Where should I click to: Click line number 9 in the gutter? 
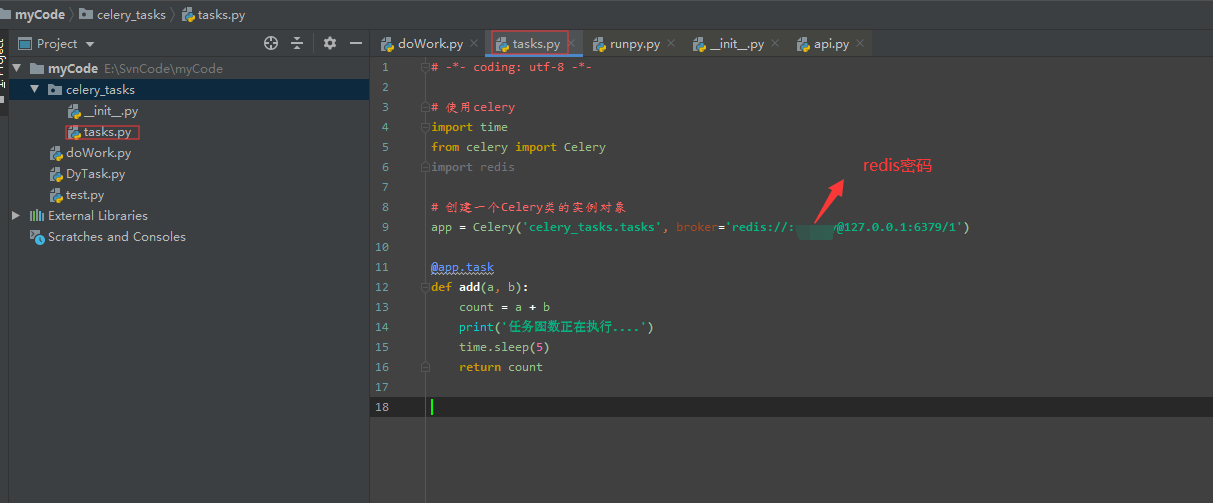[384, 227]
